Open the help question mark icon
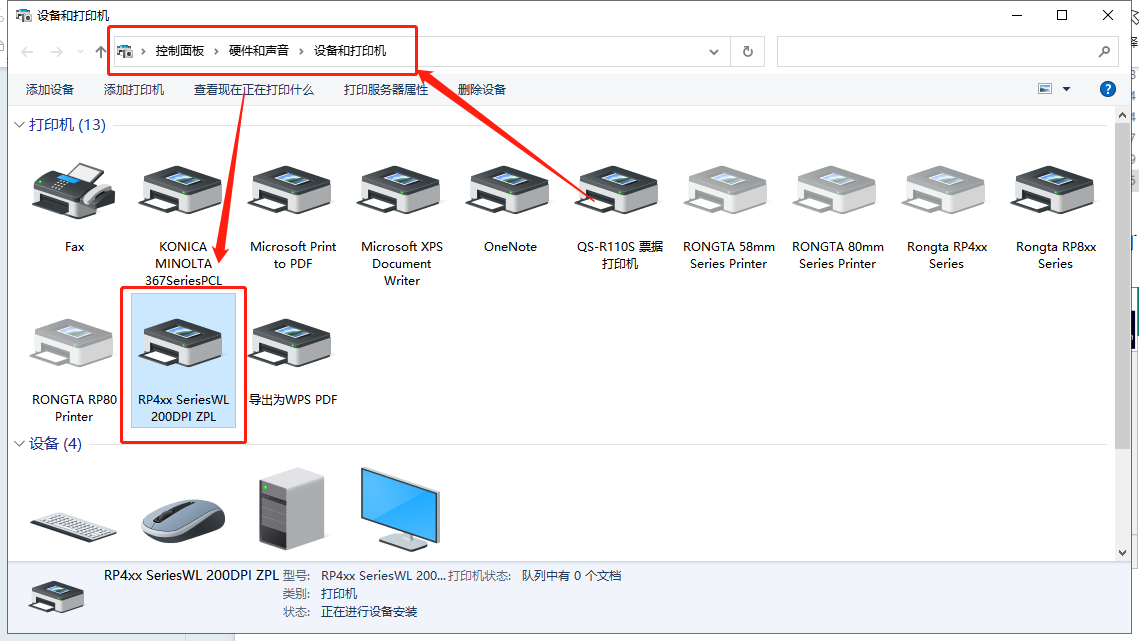Viewport: 1139px width, 641px height. [1108, 89]
